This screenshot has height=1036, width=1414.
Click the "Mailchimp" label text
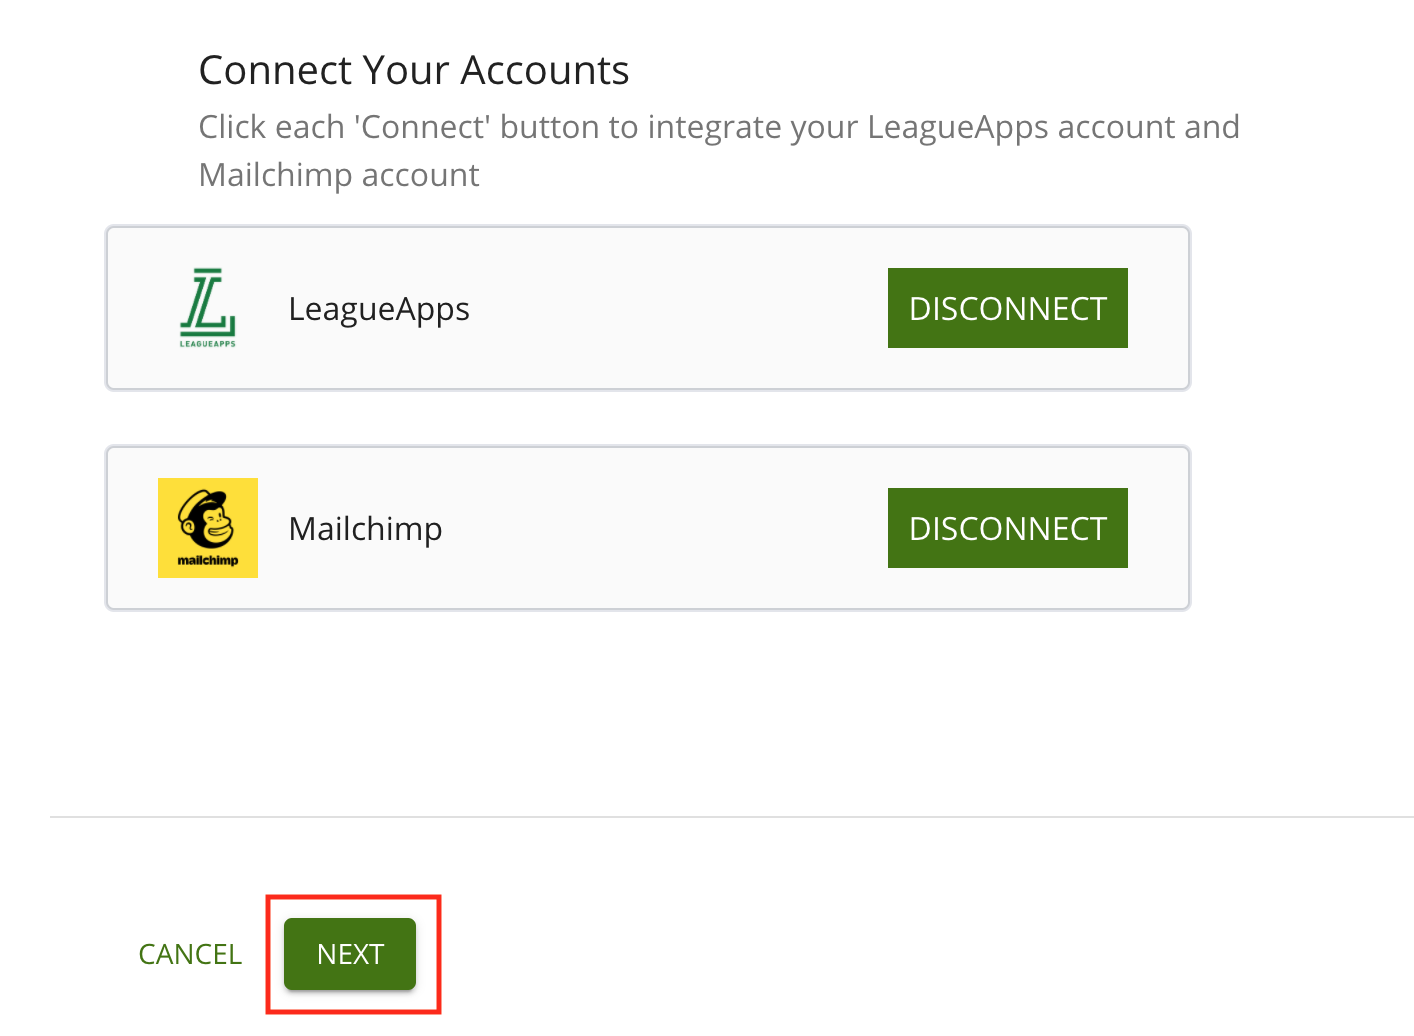[365, 528]
